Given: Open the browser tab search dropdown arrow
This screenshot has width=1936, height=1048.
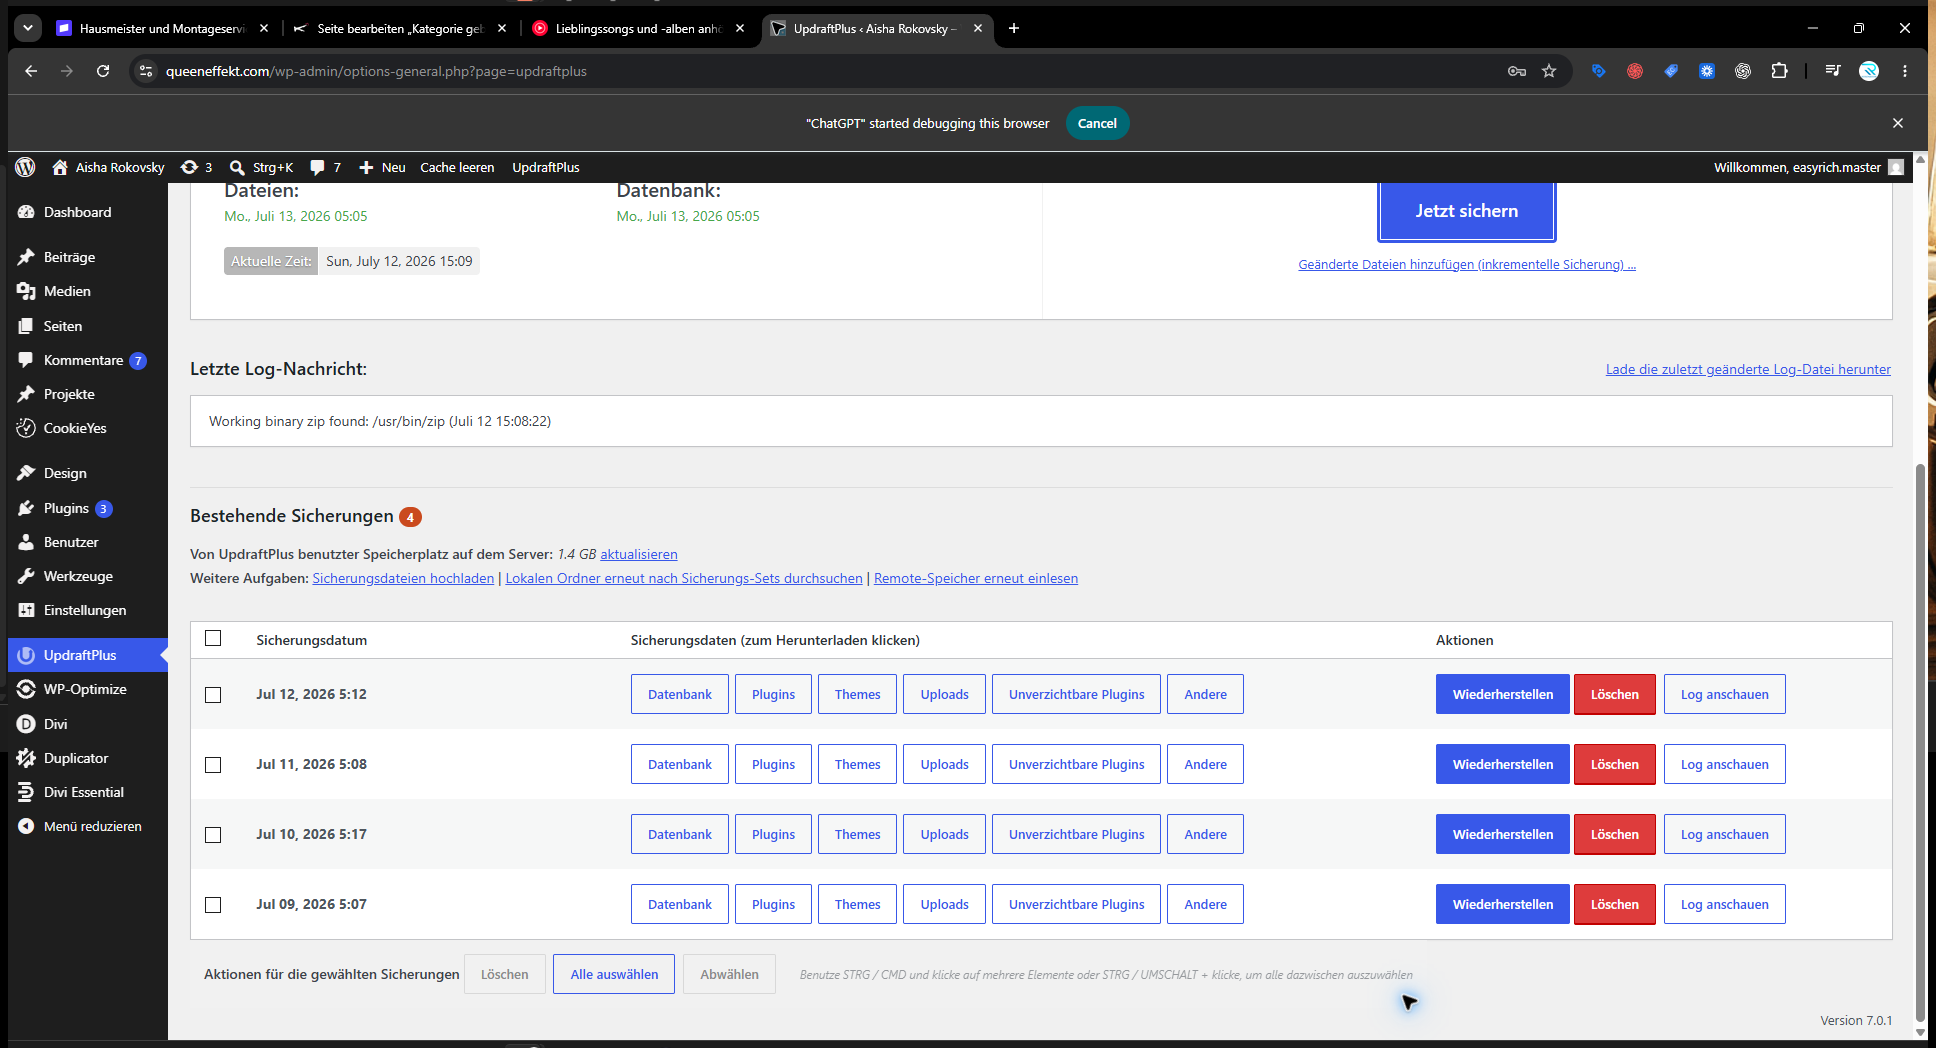Looking at the screenshot, I should coord(28,28).
